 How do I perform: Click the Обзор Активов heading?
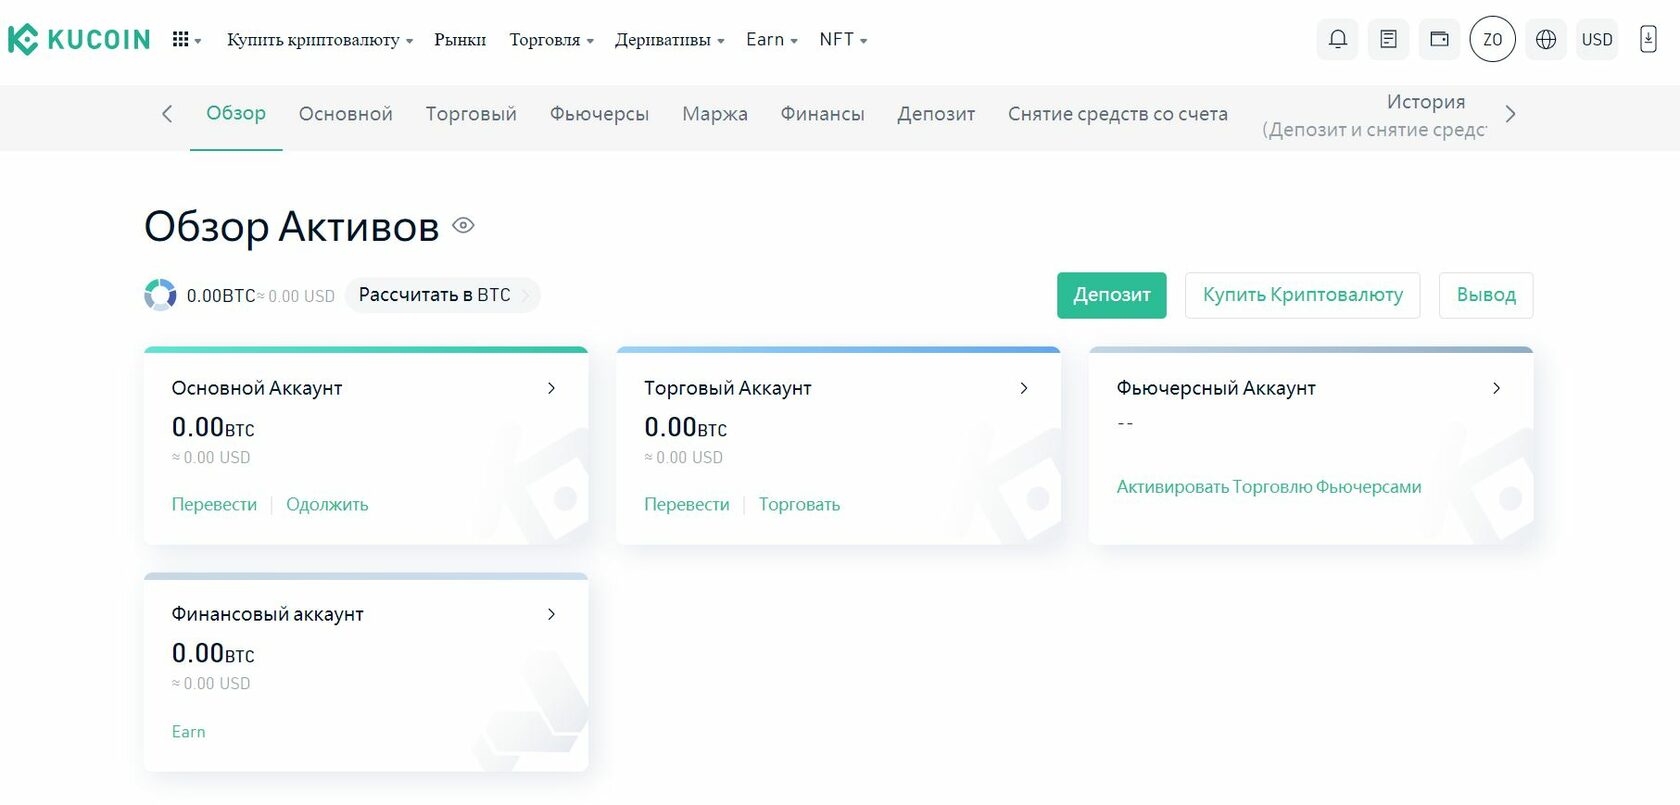pyautogui.click(x=292, y=227)
